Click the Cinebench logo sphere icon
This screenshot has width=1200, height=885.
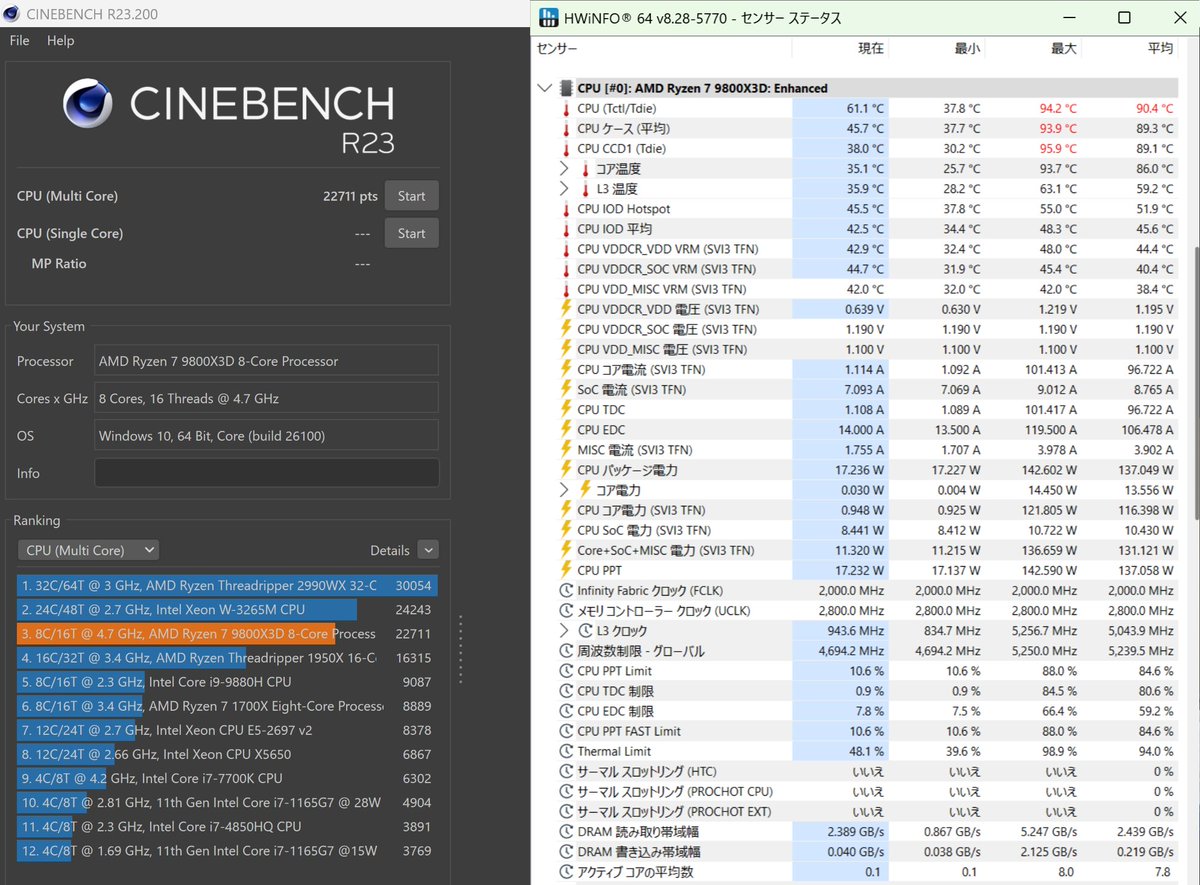tap(90, 104)
